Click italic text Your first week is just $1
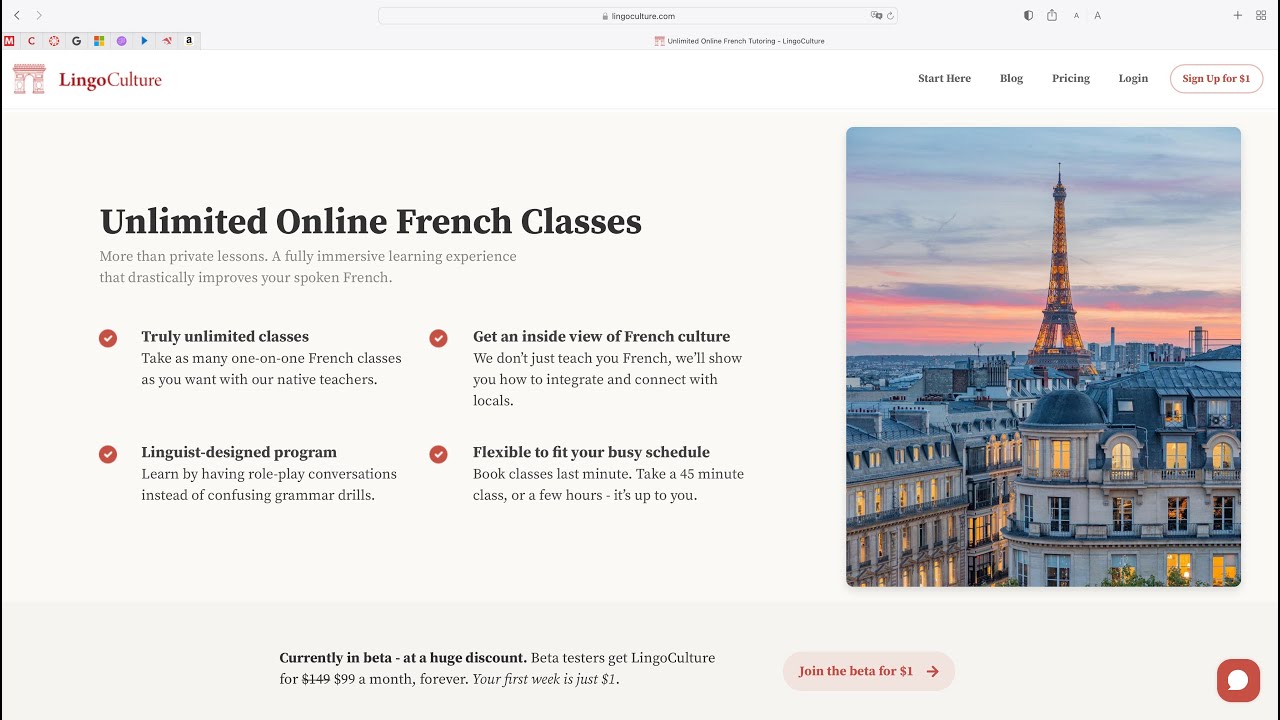Image resolution: width=1280 pixels, height=720 pixels. (x=546, y=680)
